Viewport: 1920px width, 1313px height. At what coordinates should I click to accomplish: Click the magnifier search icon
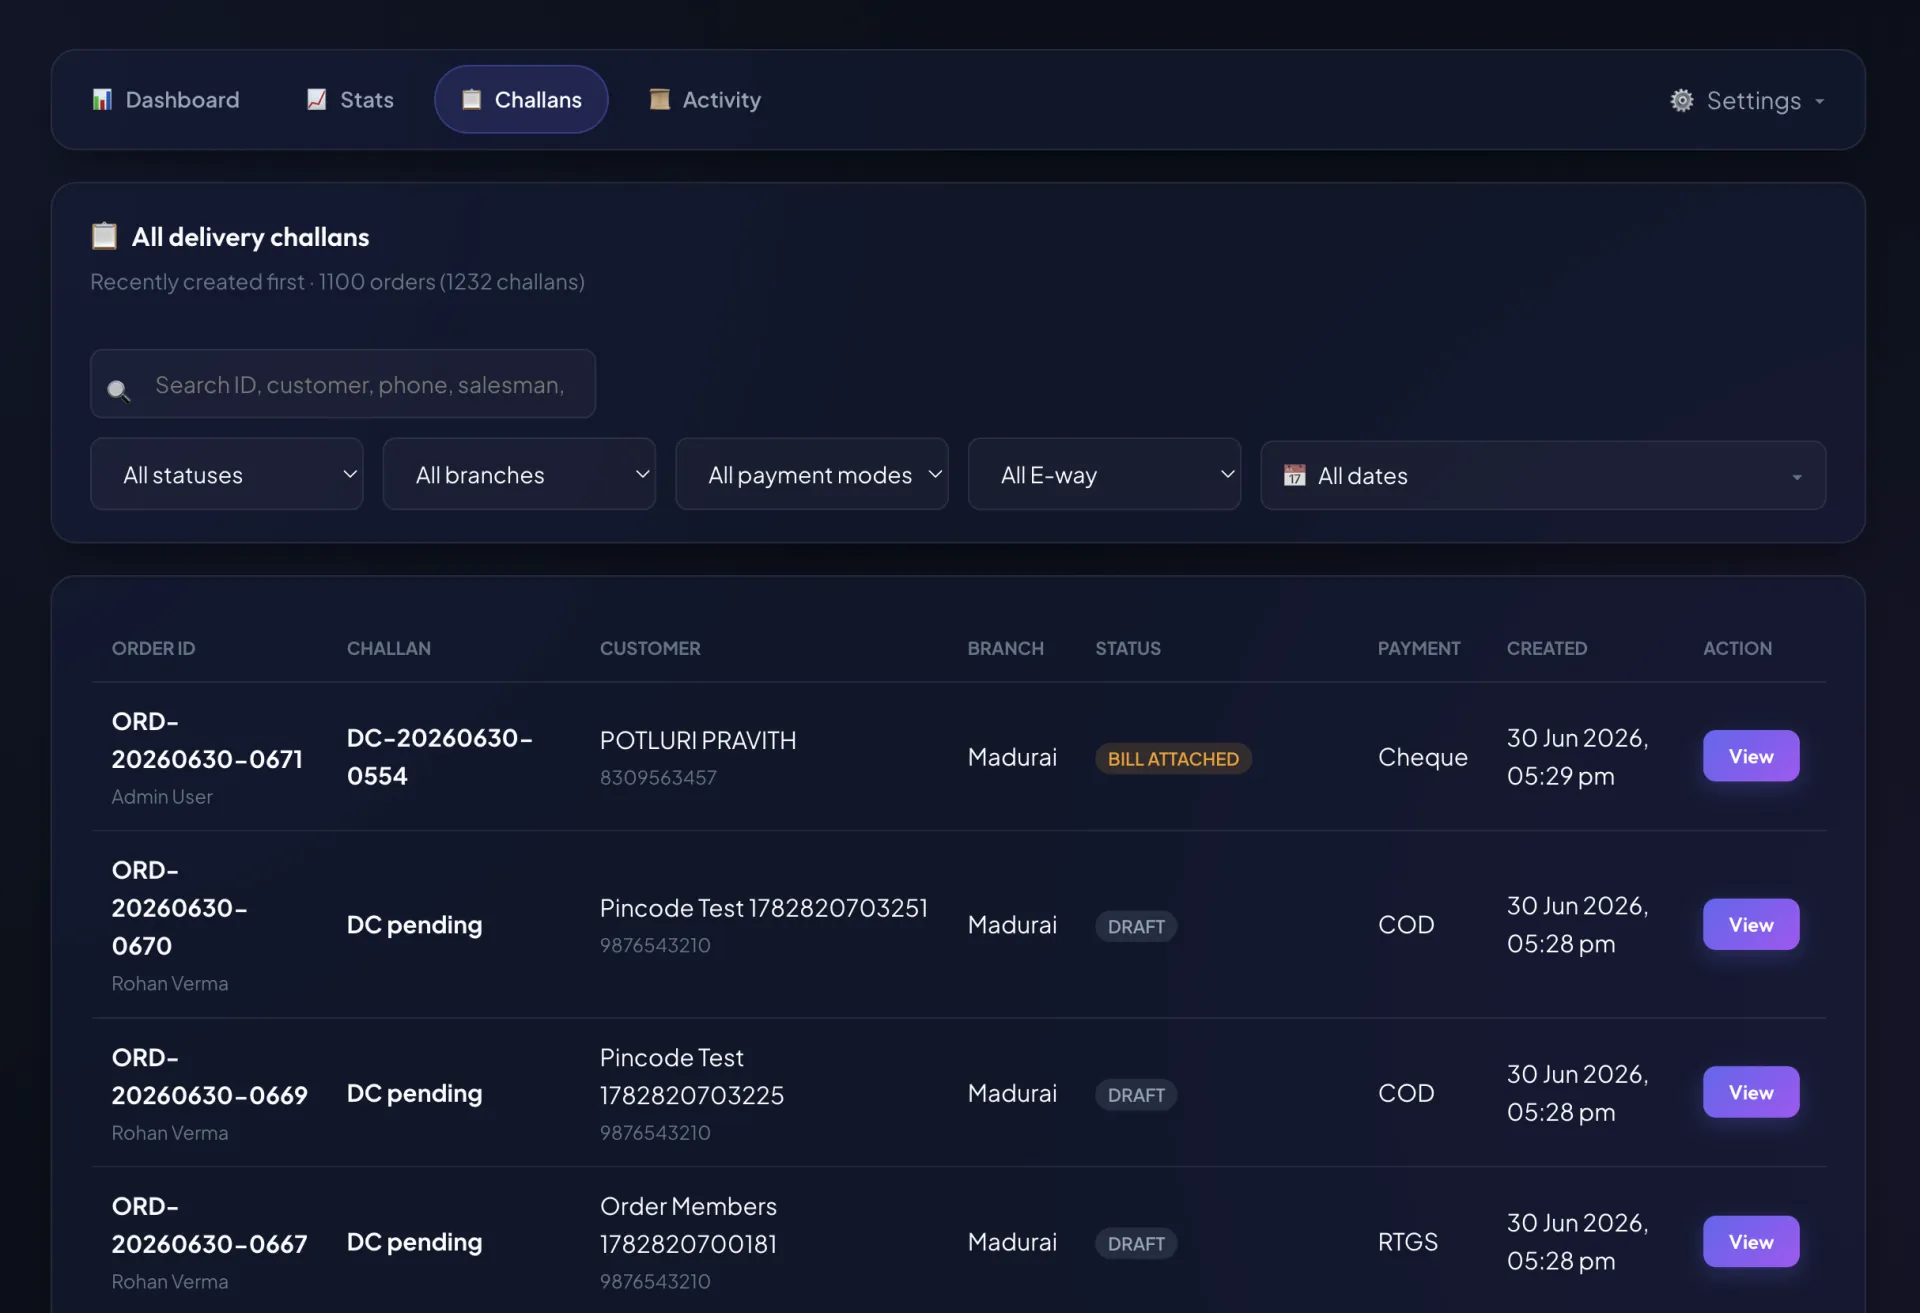coord(118,390)
